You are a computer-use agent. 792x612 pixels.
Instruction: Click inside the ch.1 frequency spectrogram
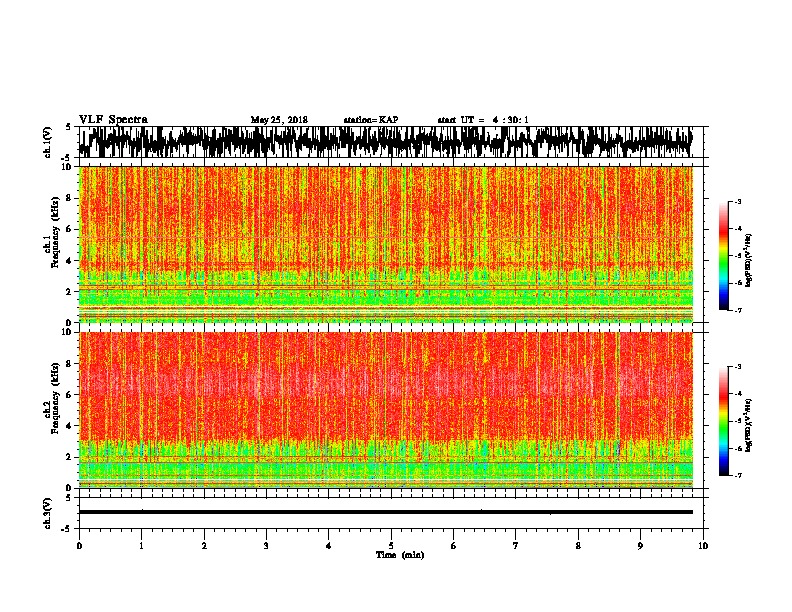pyautogui.click(x=386, y=244)
